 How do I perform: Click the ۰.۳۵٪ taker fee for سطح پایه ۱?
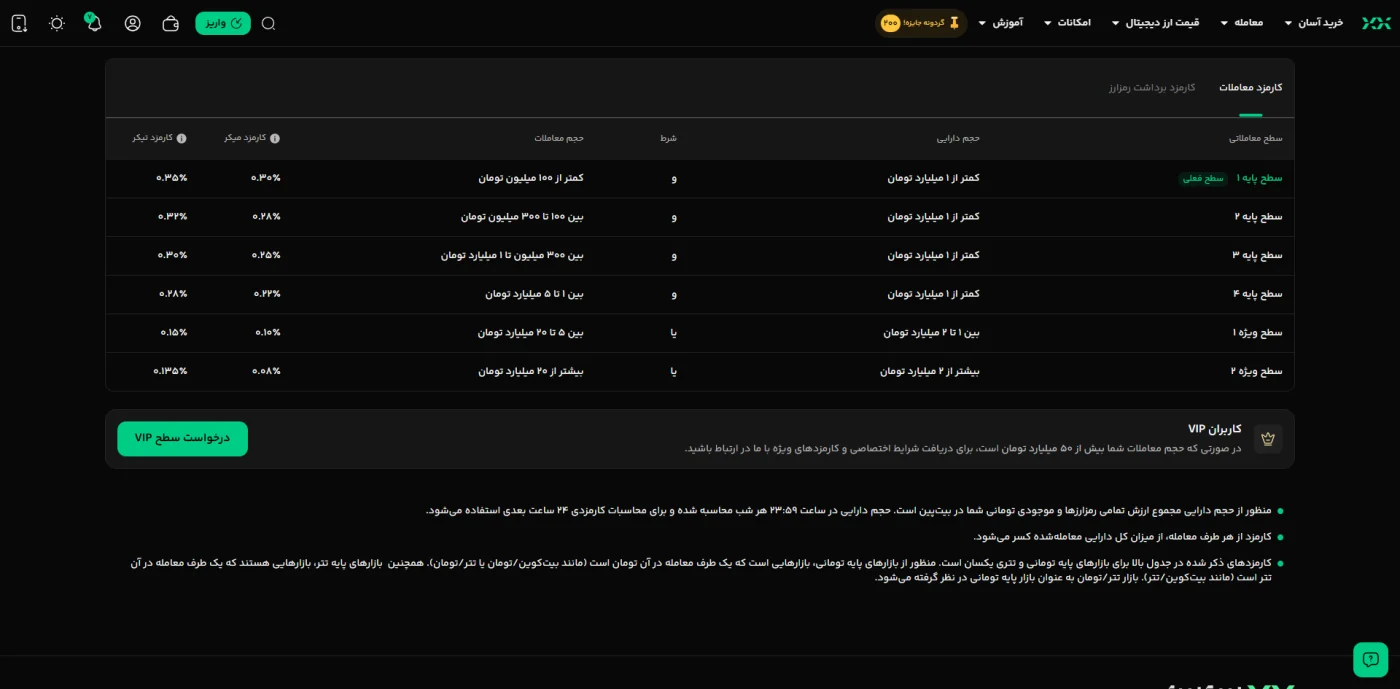coord(172,178)
